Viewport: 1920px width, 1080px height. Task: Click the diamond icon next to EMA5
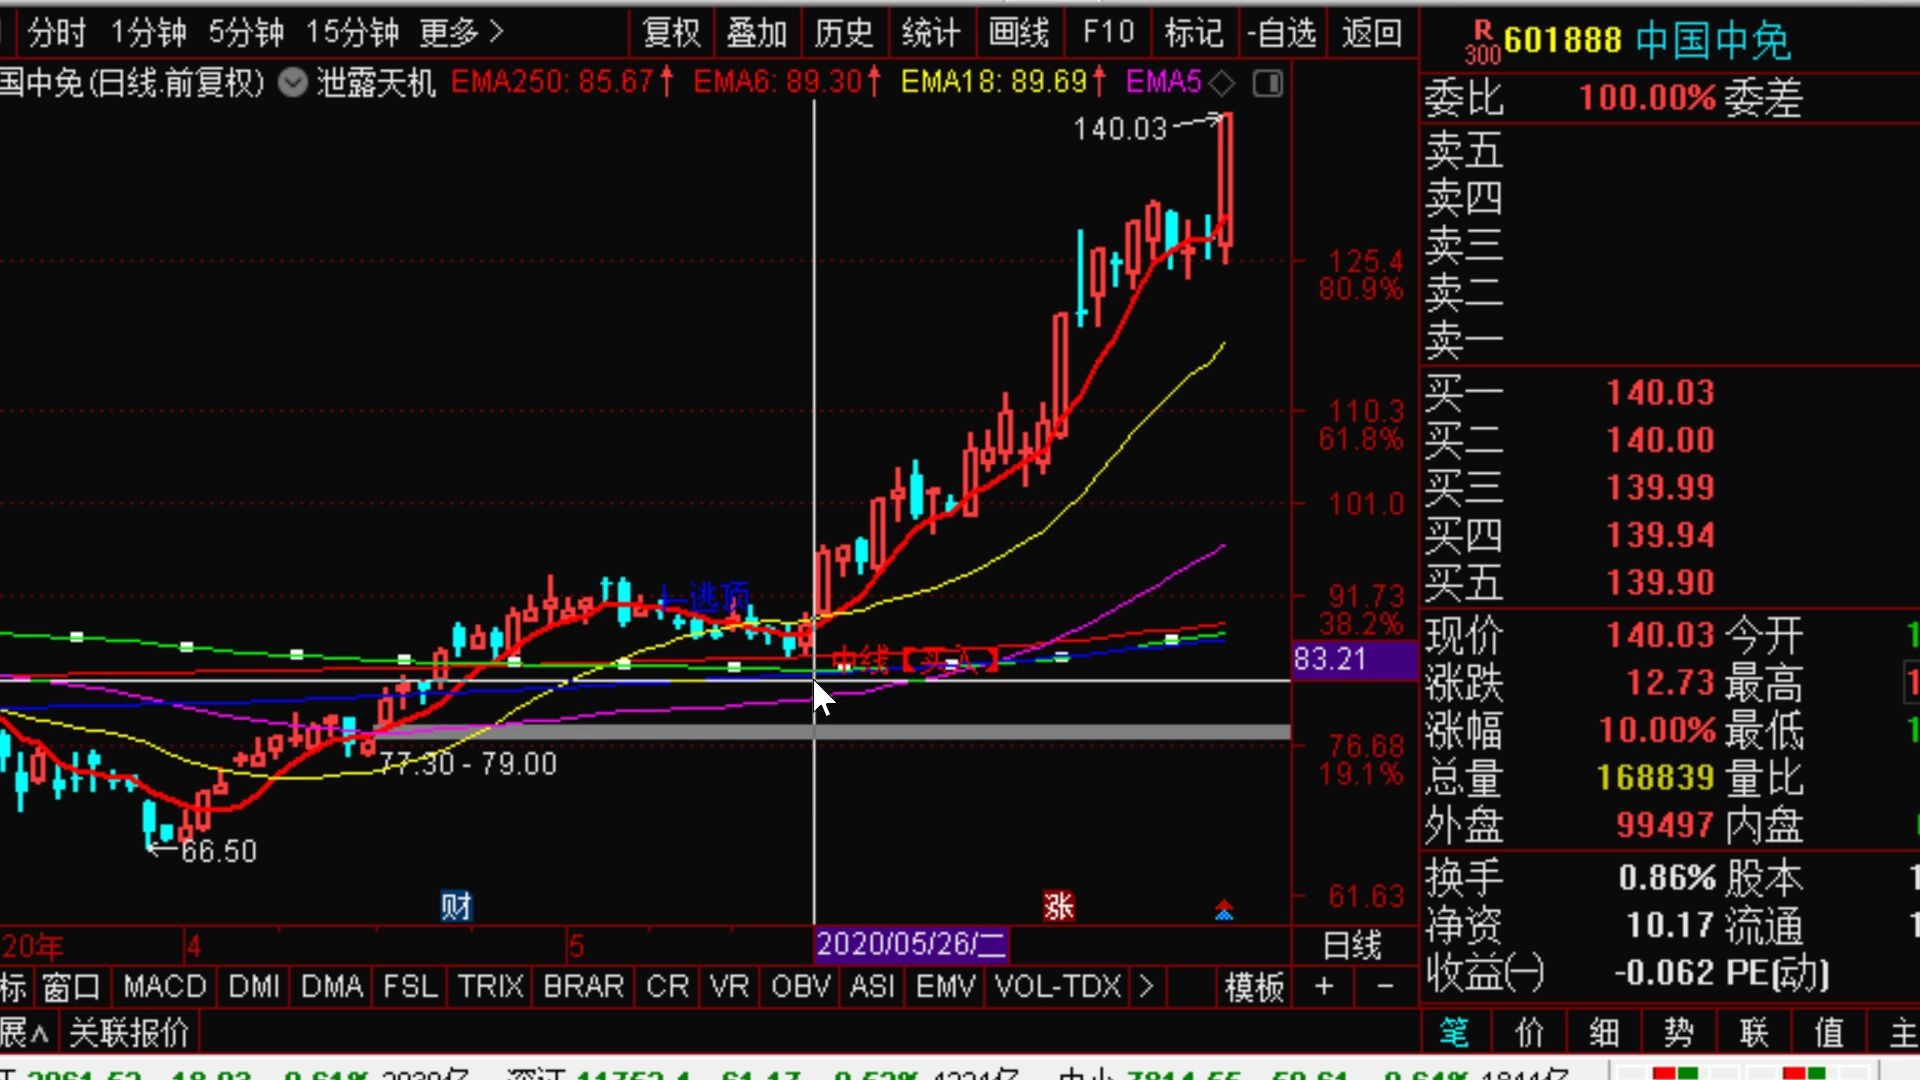tap(1222, 82)
